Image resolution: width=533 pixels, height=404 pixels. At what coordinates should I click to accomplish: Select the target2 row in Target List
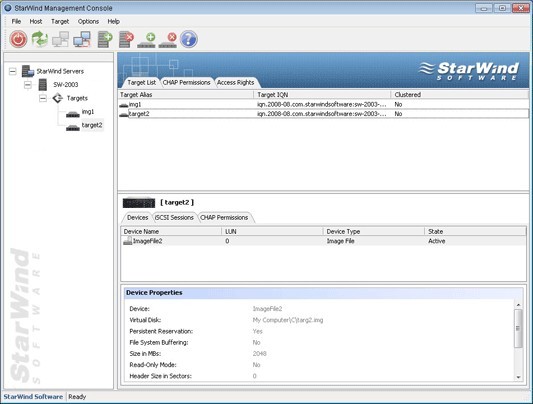(323, 114)
